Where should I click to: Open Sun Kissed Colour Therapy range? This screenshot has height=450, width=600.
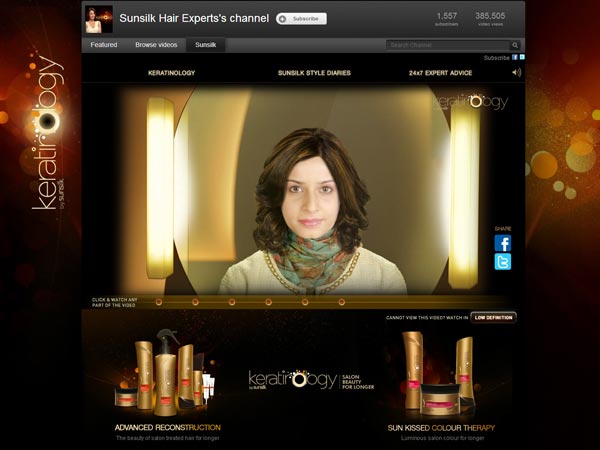point(441,427)
